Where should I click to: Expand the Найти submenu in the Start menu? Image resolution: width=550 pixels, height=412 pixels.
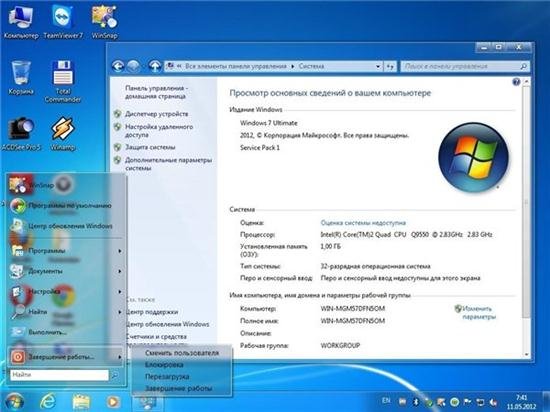65,312
